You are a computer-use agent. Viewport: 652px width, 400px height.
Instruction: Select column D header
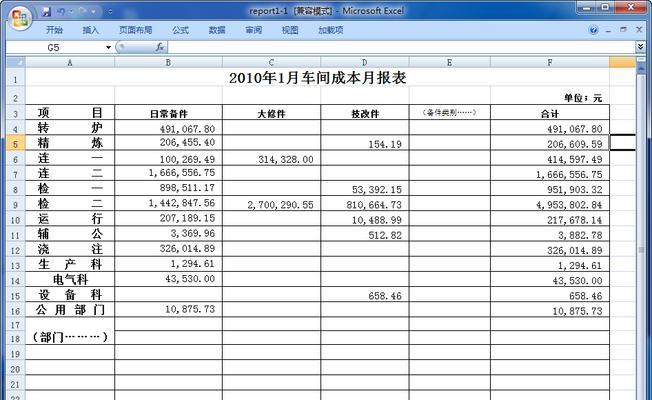[x=365, y=62]
